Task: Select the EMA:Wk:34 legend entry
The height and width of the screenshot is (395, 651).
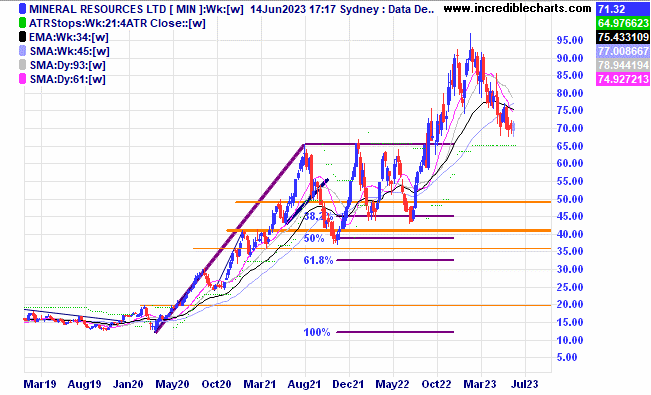Action: pos(69,37)
